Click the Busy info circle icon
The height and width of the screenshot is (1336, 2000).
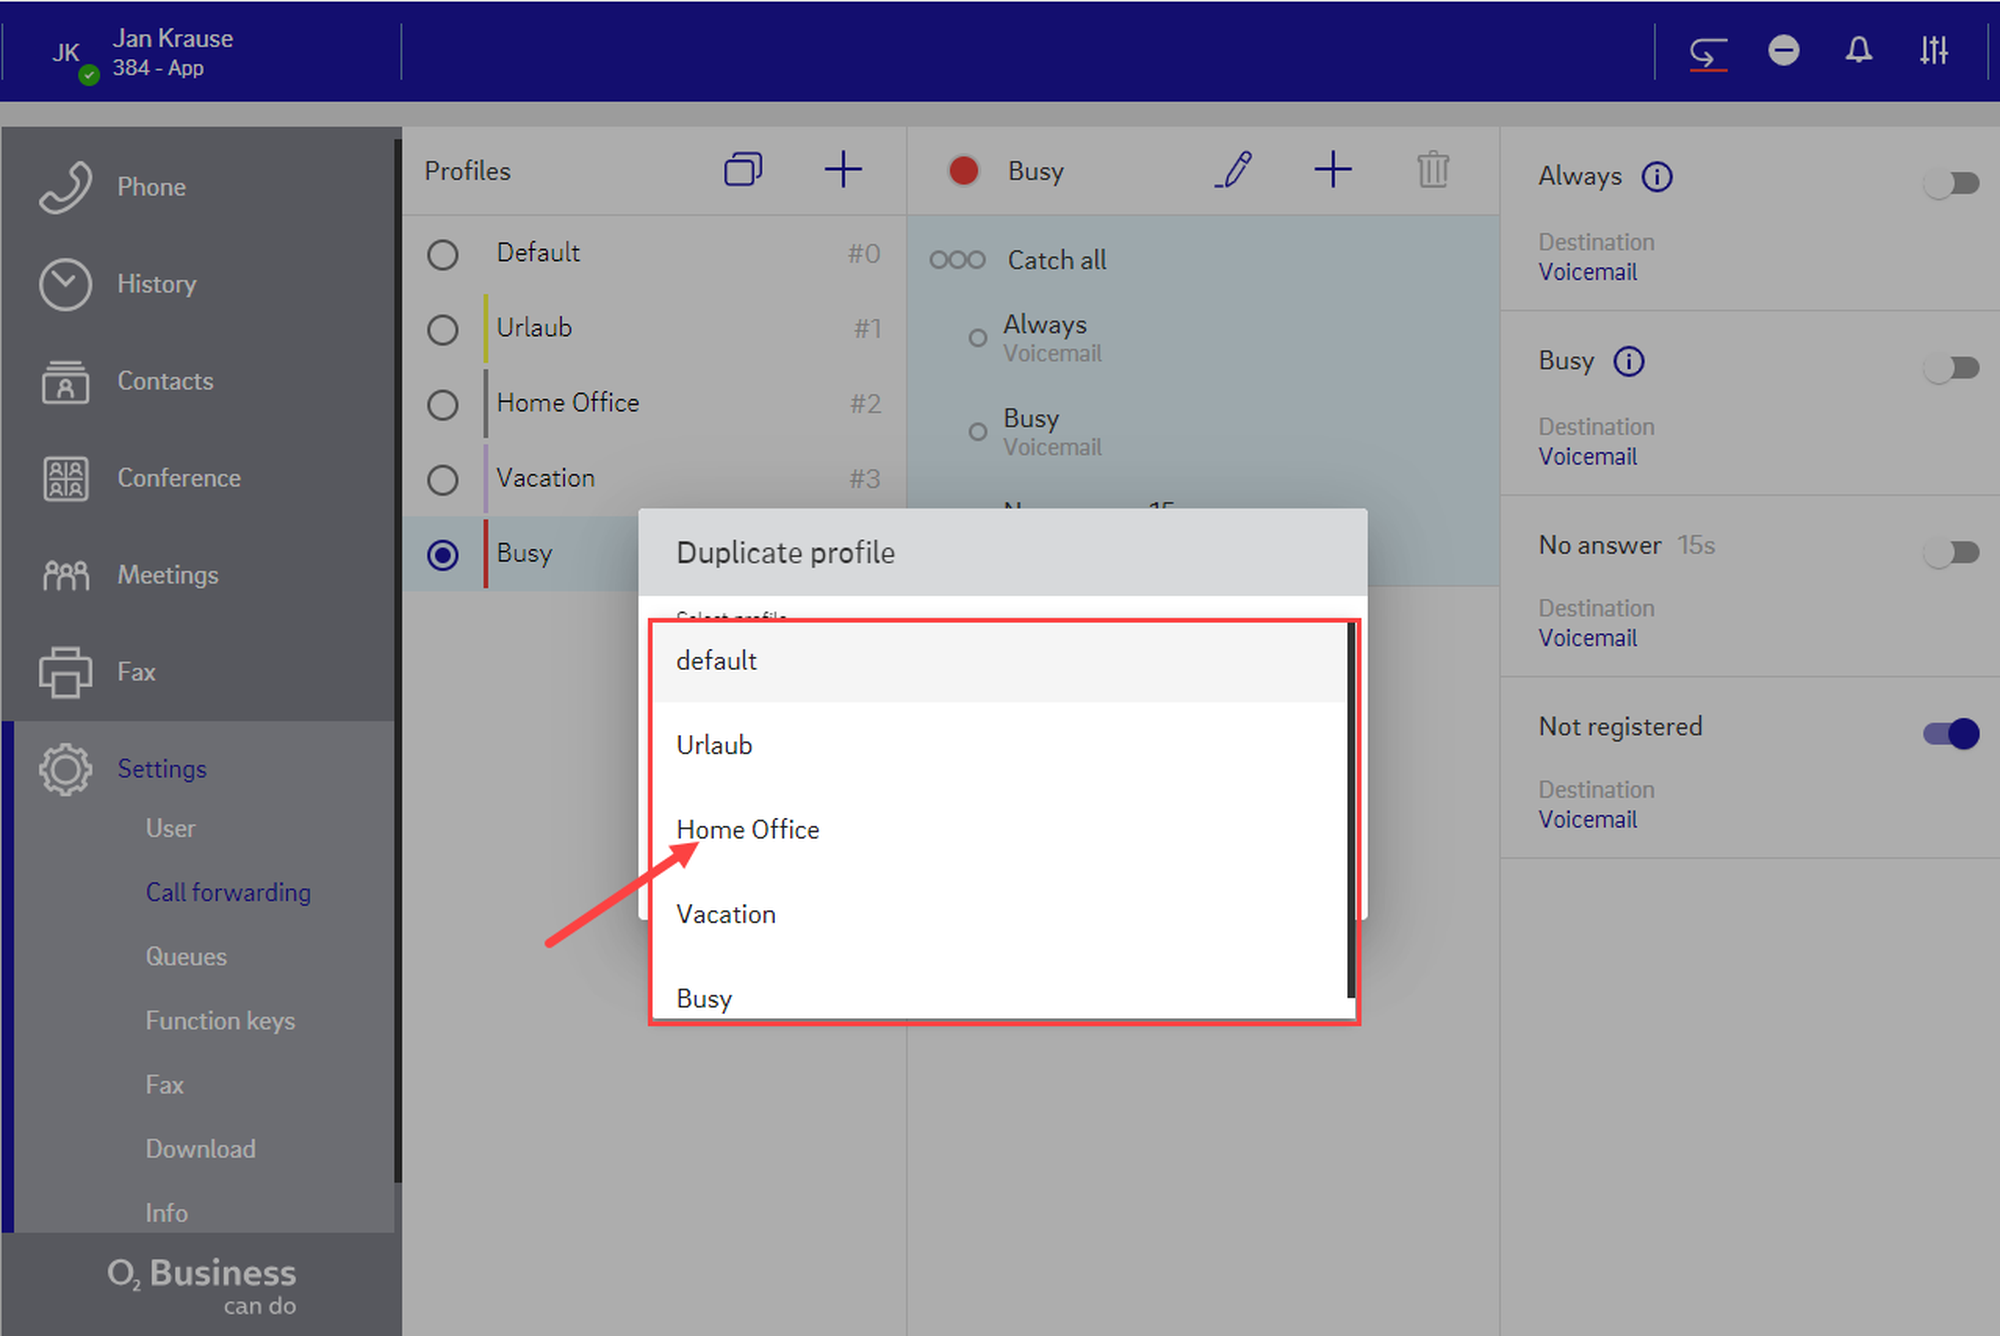coord(1629,361)
